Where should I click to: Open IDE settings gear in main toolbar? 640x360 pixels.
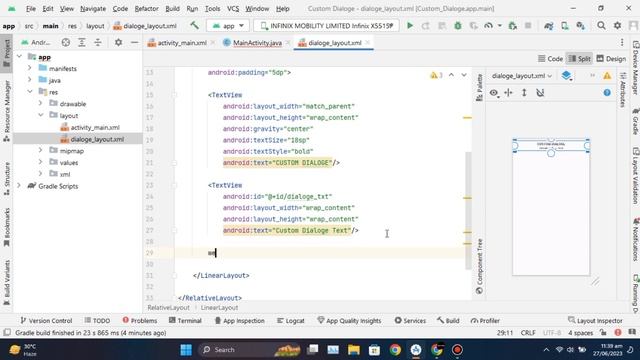point(617,25)
